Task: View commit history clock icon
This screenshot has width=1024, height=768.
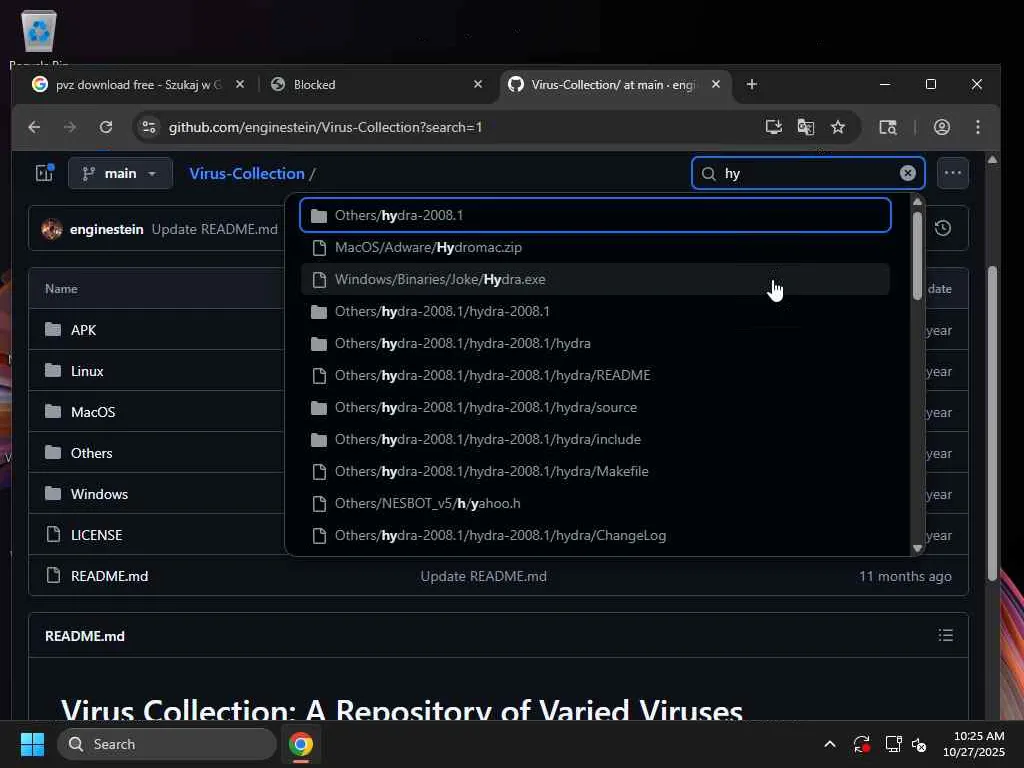Action: [942, 228]
